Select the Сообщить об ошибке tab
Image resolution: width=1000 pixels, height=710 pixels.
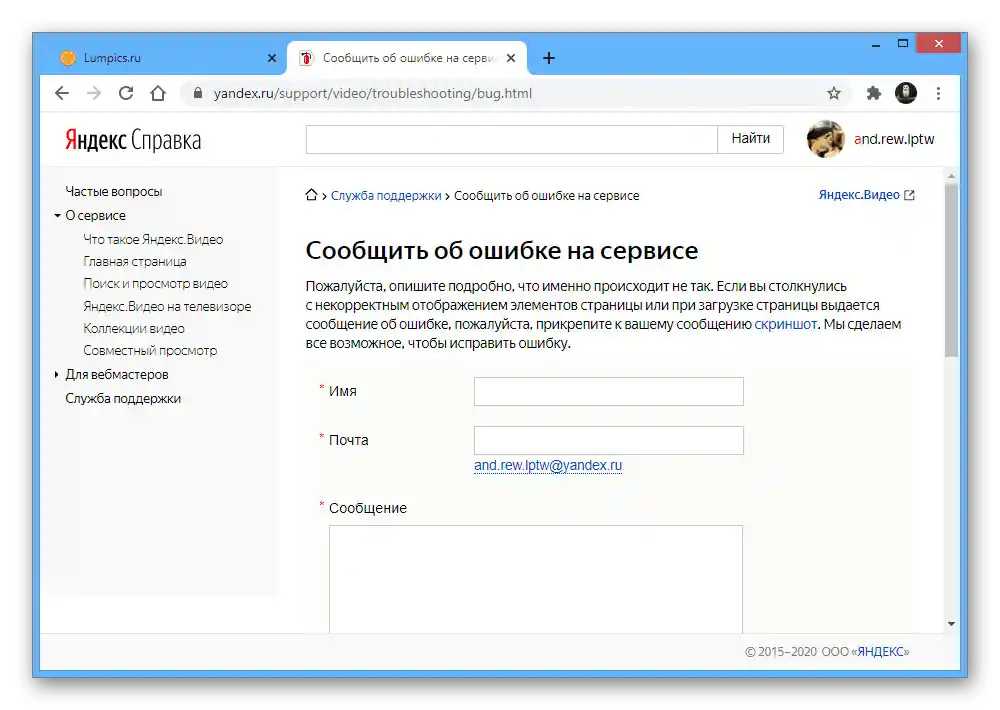click(x=407, y=58)
